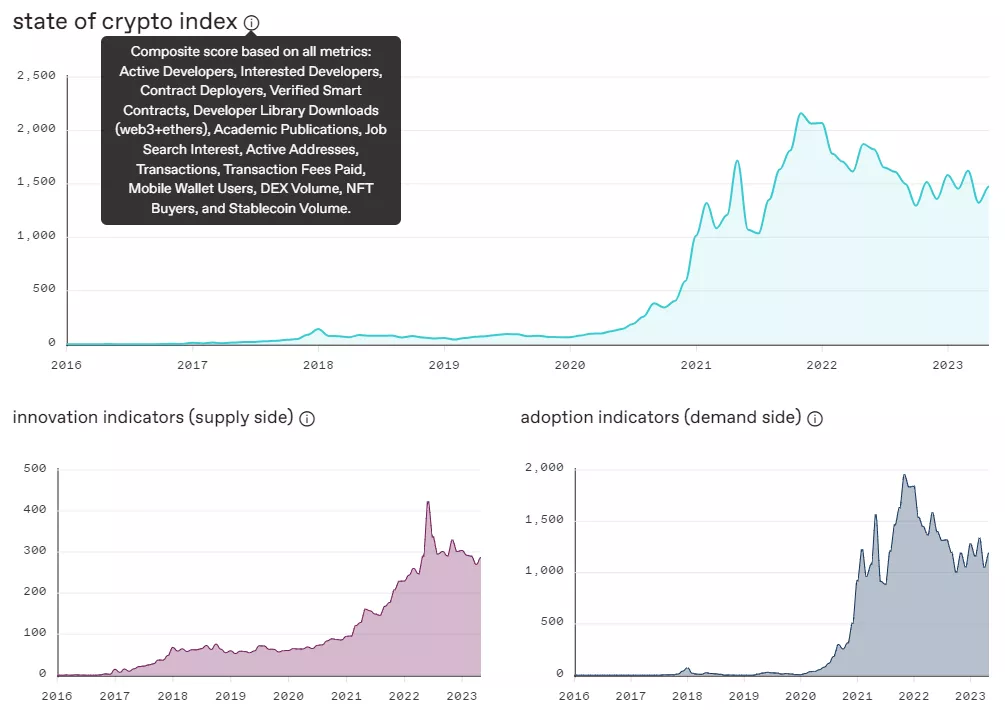Select the 'innovation indicators (supply side)' heading
This screenshot has height=710, width=1005.
coord(150,417)
